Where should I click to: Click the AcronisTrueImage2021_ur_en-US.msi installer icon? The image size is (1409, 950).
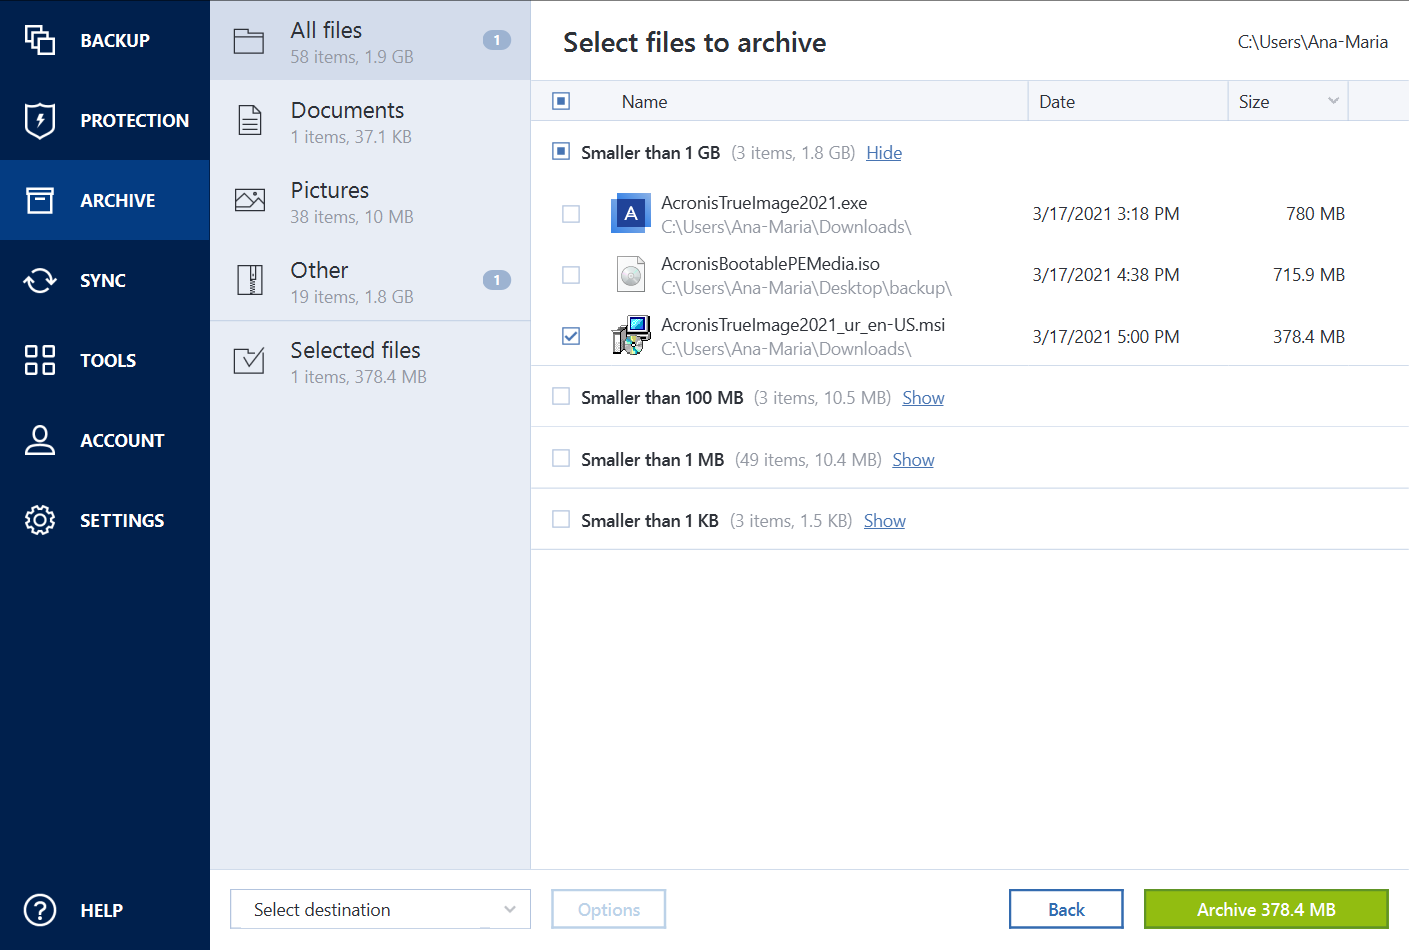click(x=631, y=336)
